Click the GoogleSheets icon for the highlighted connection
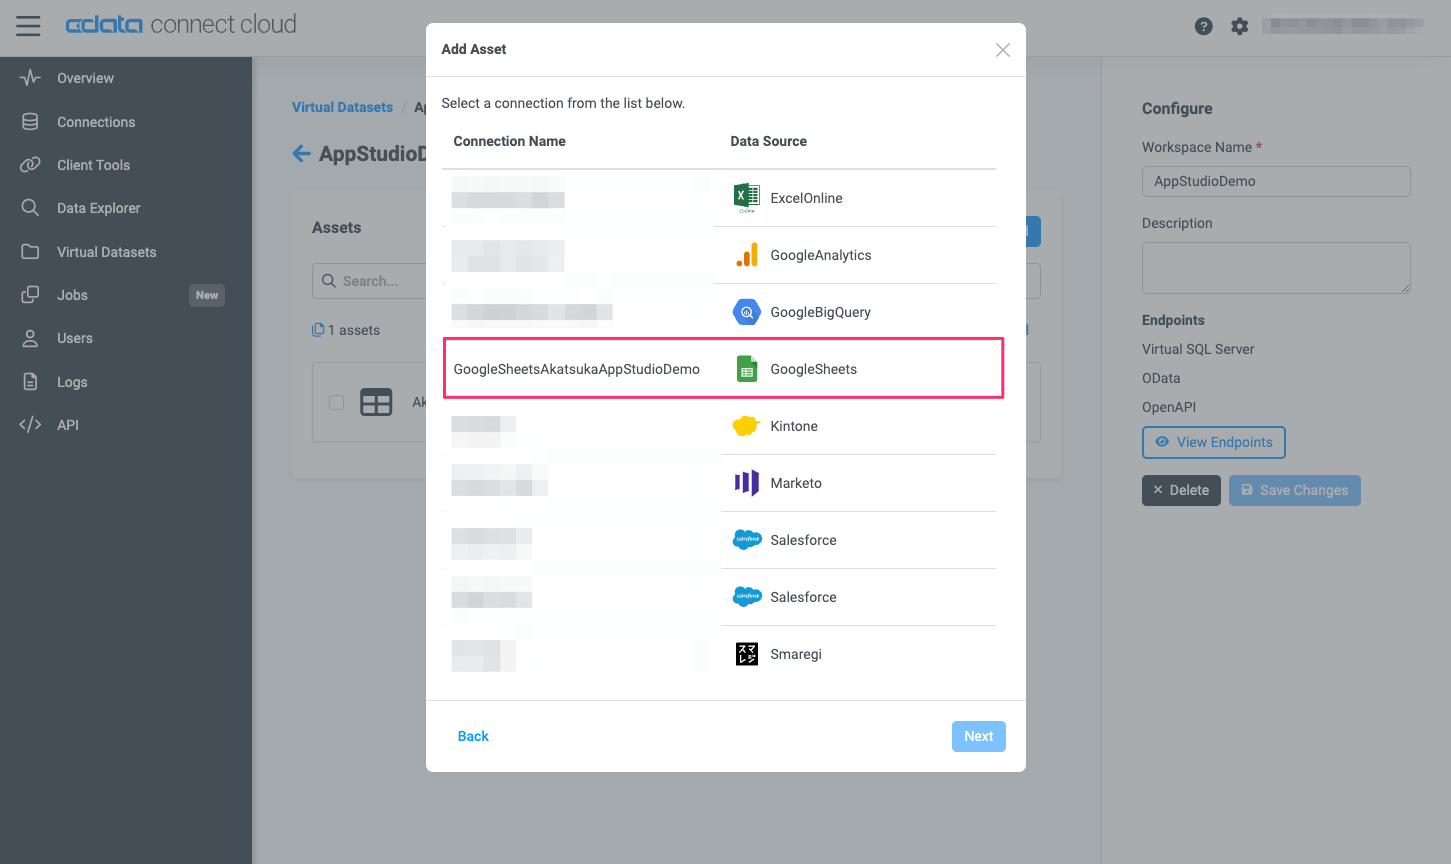This screenshot has height=864, width=1451. coord(746,368)
